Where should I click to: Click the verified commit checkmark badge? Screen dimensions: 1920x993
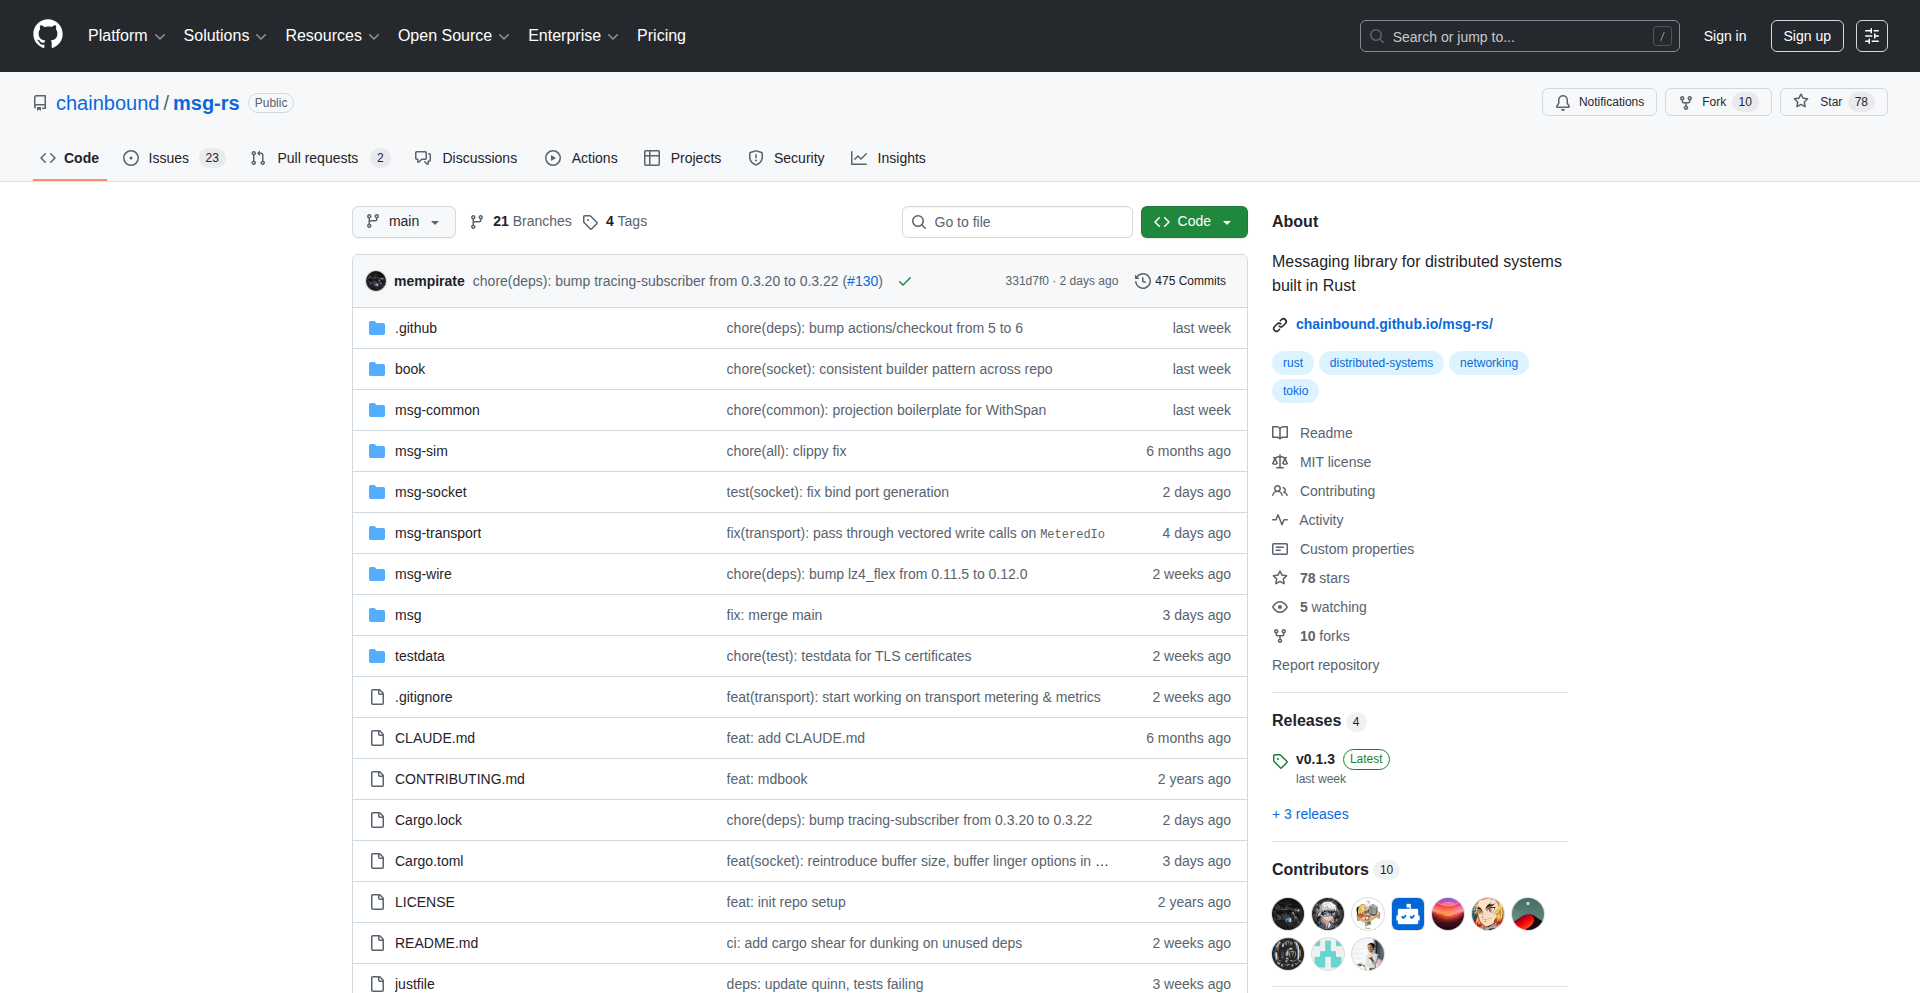[905, 281]
